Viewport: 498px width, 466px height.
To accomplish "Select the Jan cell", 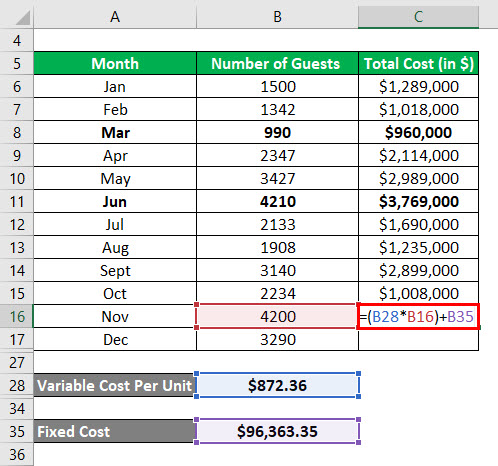I will click(115, 86).
